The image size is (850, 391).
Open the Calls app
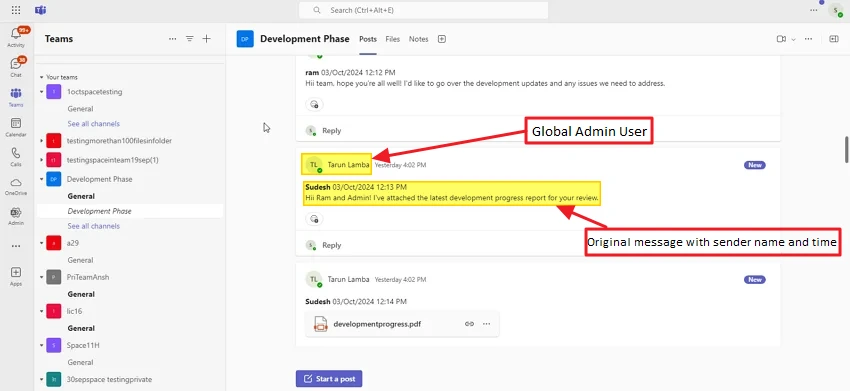click(x=16, y=157)
